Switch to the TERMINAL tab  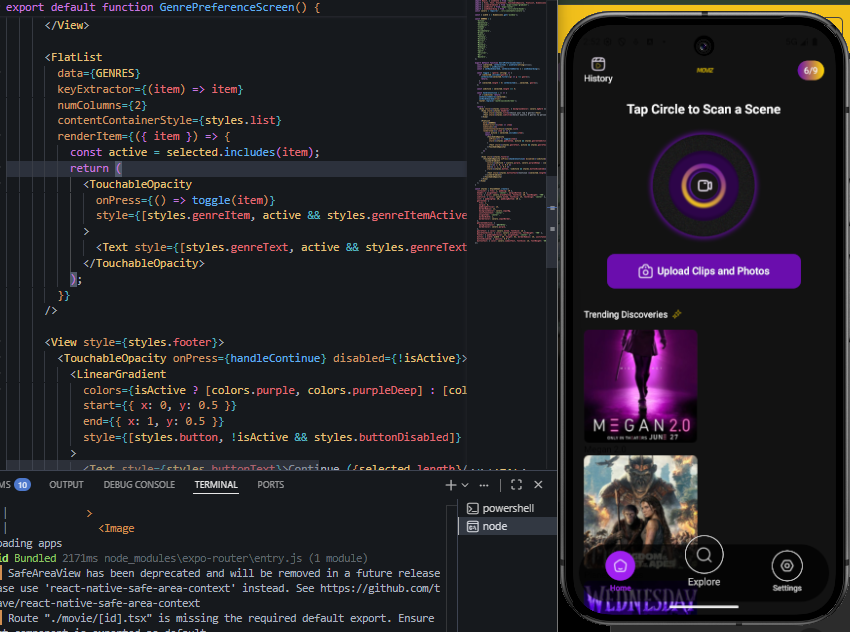click(x=215, y=484)
